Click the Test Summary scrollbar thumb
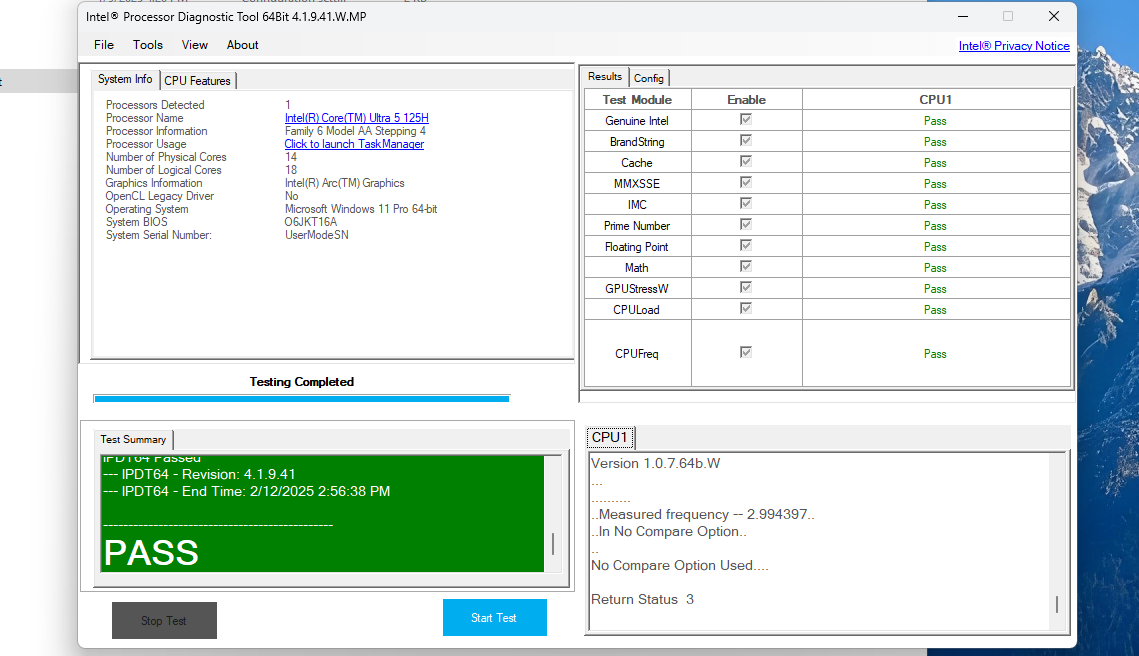 (x=554, y=544)
